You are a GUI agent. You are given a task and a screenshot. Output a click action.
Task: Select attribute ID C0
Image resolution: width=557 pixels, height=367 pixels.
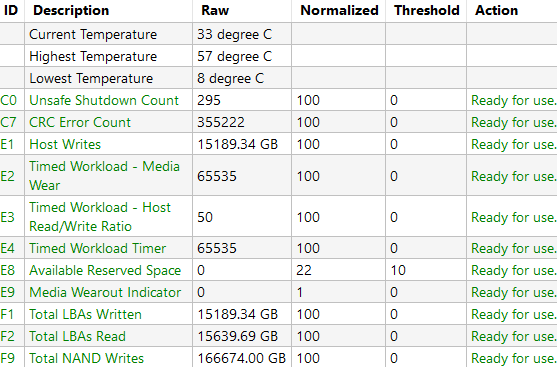pos(9,101)
